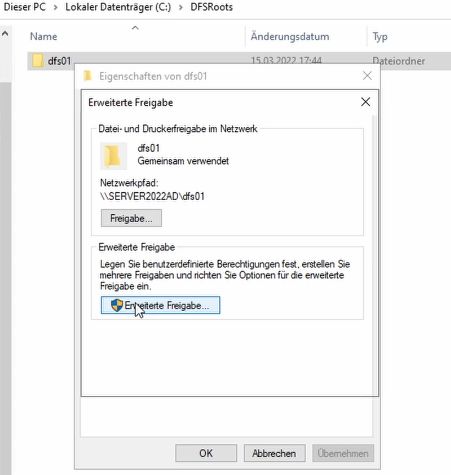Cancel via the Abbrechen button

click(274, 453)
